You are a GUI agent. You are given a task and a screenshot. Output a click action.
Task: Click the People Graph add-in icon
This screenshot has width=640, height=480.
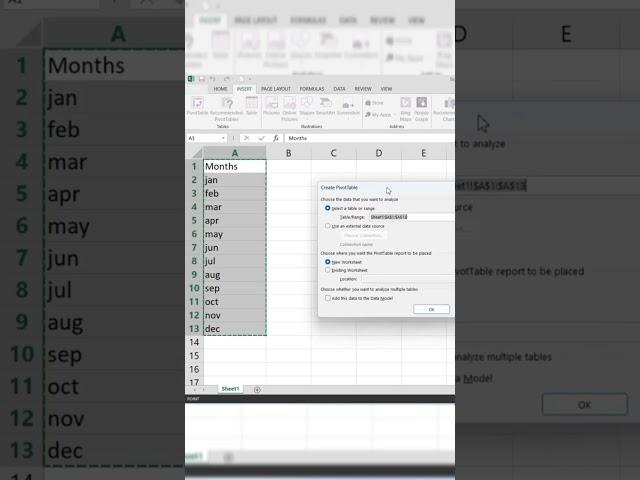point(422,109)
